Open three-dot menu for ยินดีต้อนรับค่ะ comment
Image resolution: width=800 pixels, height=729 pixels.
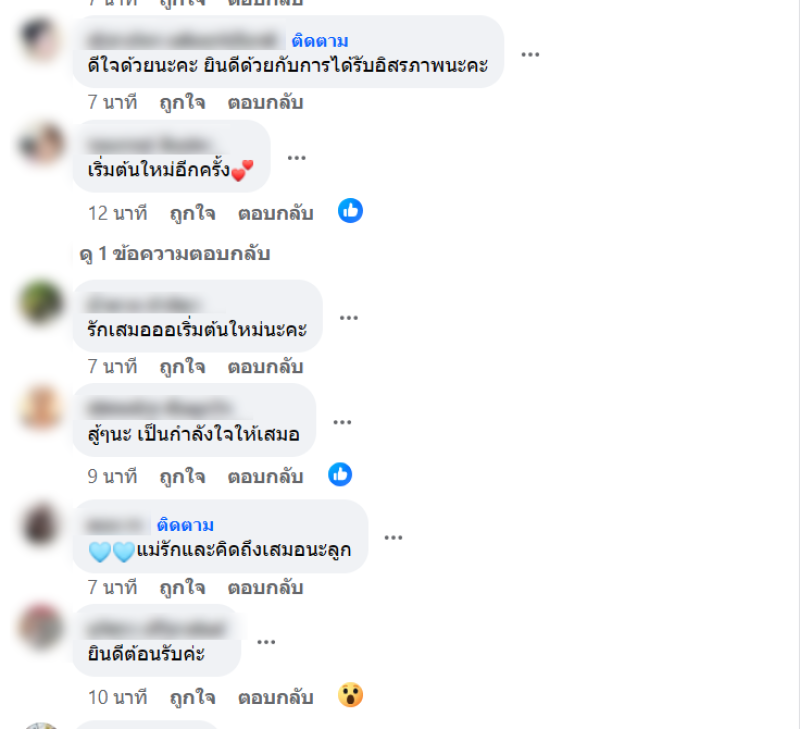click(266, 642)
